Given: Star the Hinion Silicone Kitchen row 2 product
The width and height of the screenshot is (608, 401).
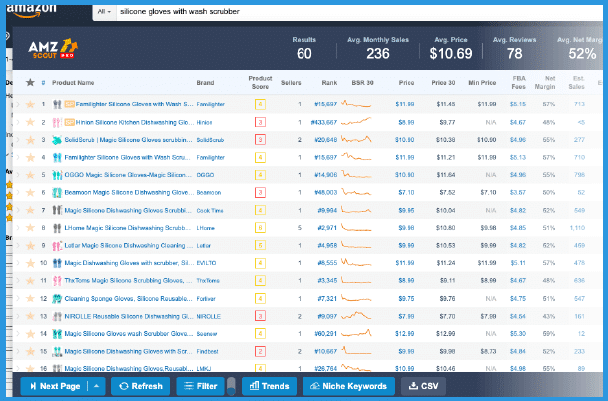Looking at the screenshot, I should point(30,122).
